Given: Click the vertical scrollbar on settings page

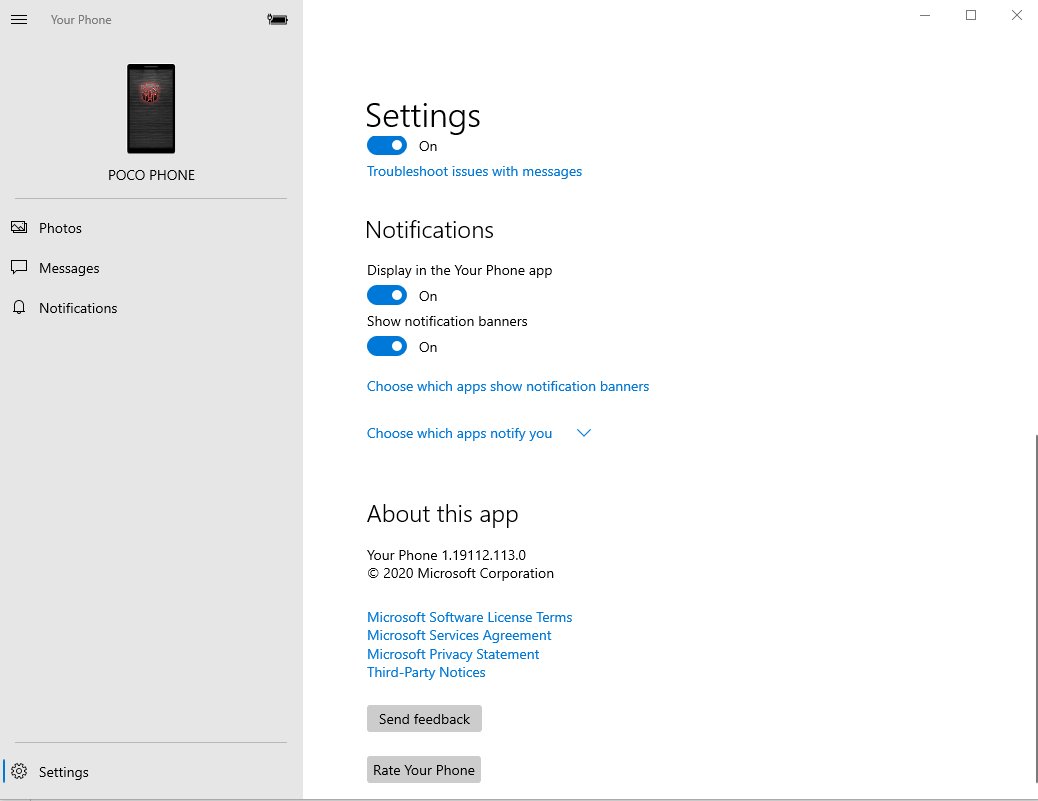Looking at the screenshot, I should click(1036, 610).
